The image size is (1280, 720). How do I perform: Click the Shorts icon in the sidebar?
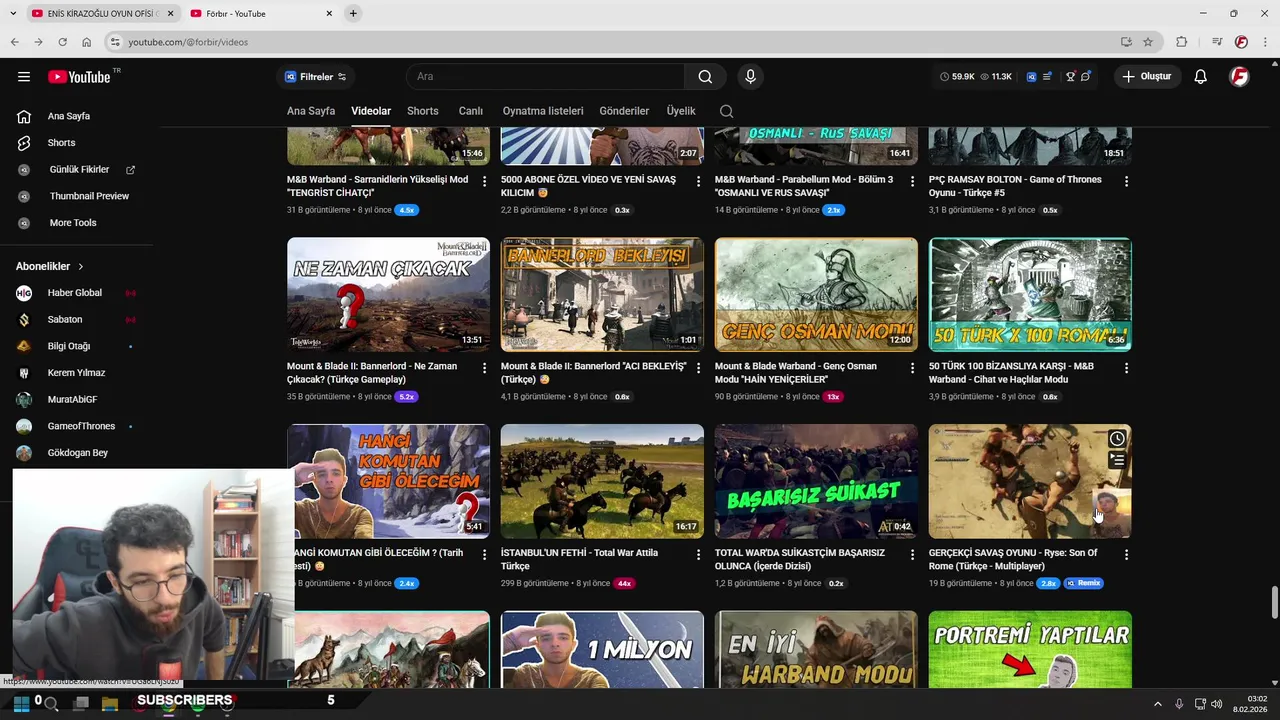click(24, 143)
